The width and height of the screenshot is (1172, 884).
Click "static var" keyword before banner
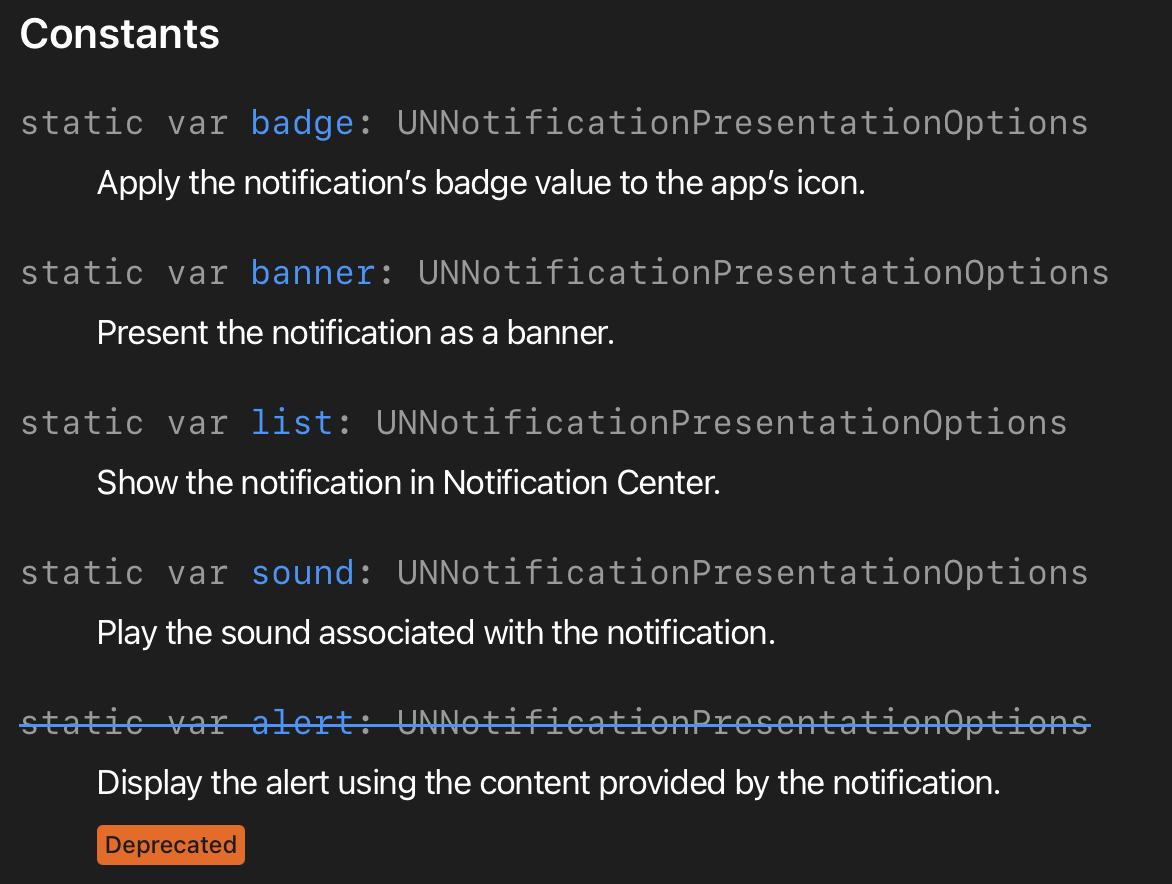124,273
